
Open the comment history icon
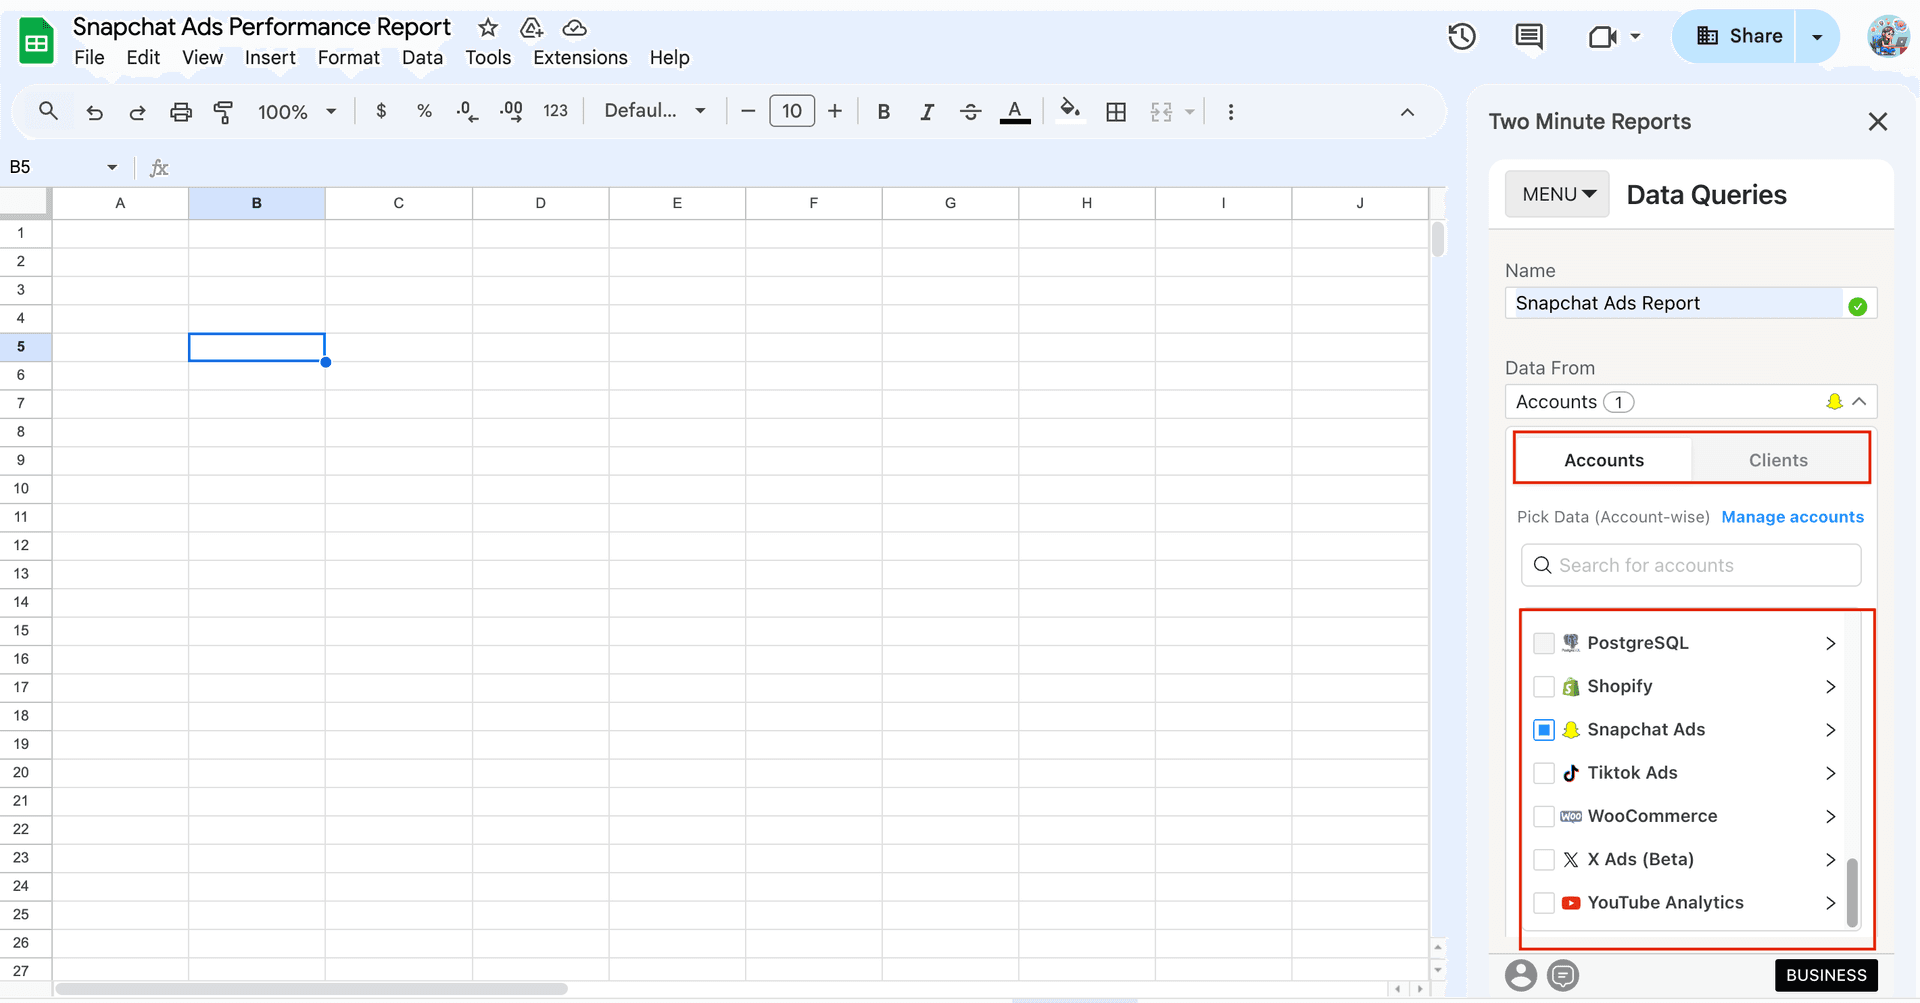pos(1529,36)
